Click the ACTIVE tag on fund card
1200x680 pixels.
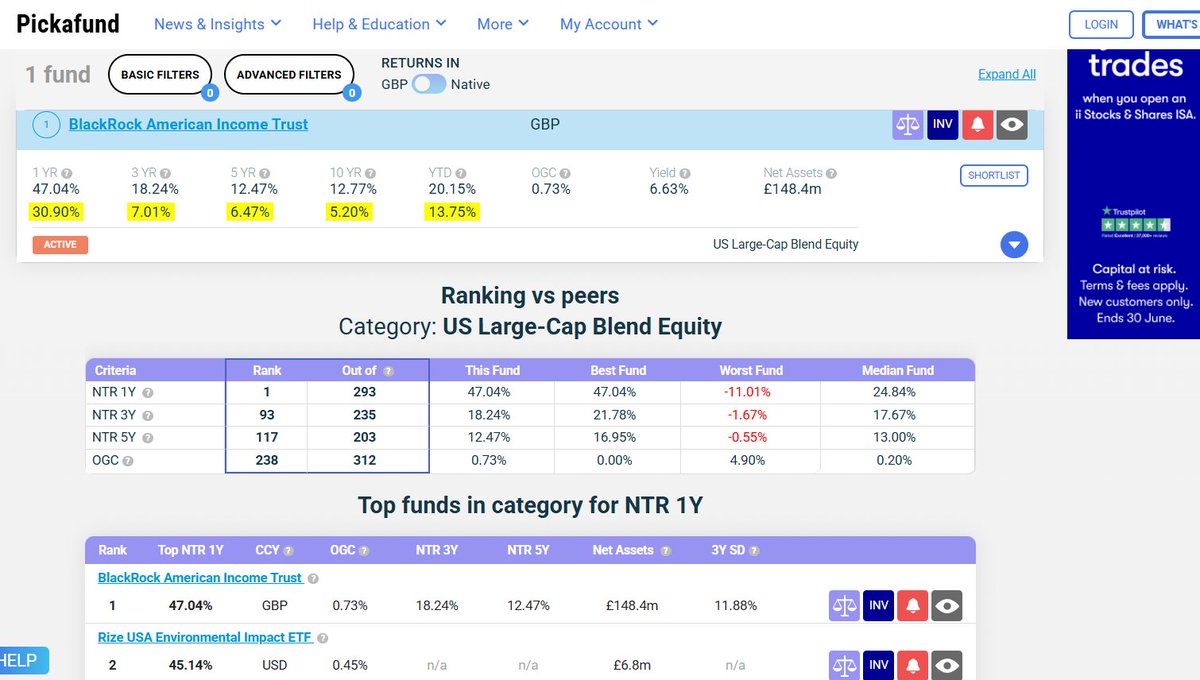[x=60, y=244]
